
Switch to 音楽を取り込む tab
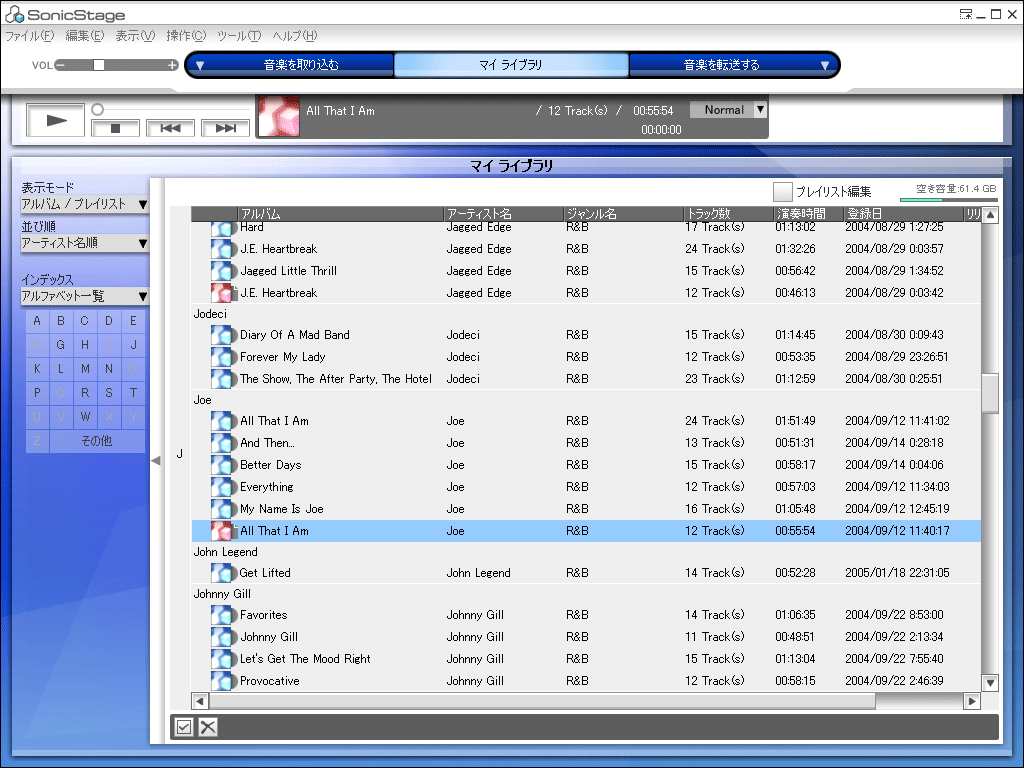(301, 65)
